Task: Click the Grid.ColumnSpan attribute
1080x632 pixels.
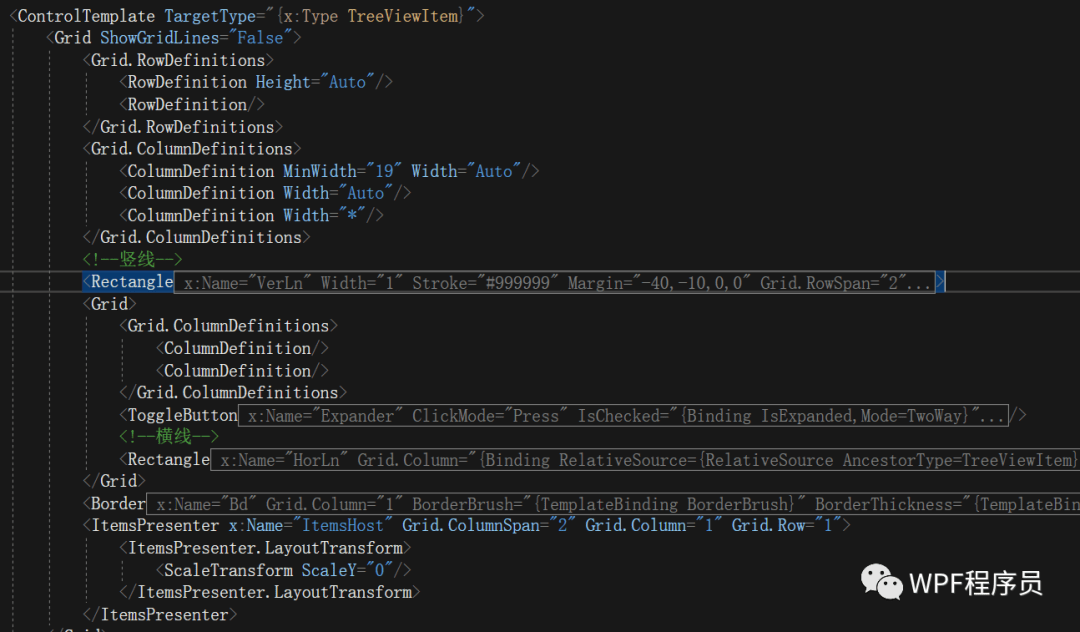Action: [475, 526]
